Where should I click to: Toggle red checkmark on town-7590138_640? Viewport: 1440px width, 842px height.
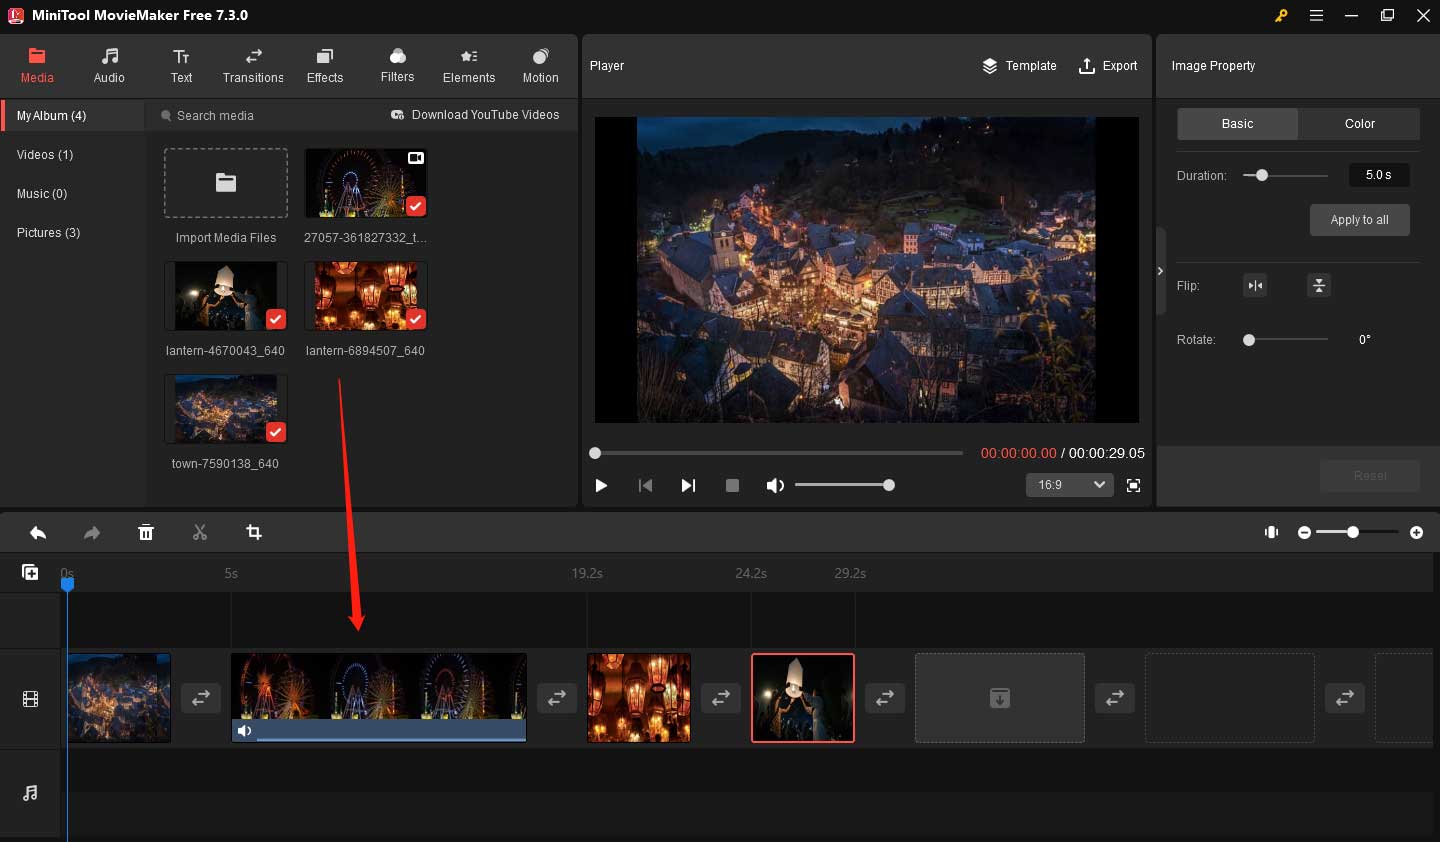pyautogui.click(x=276, y=432)
